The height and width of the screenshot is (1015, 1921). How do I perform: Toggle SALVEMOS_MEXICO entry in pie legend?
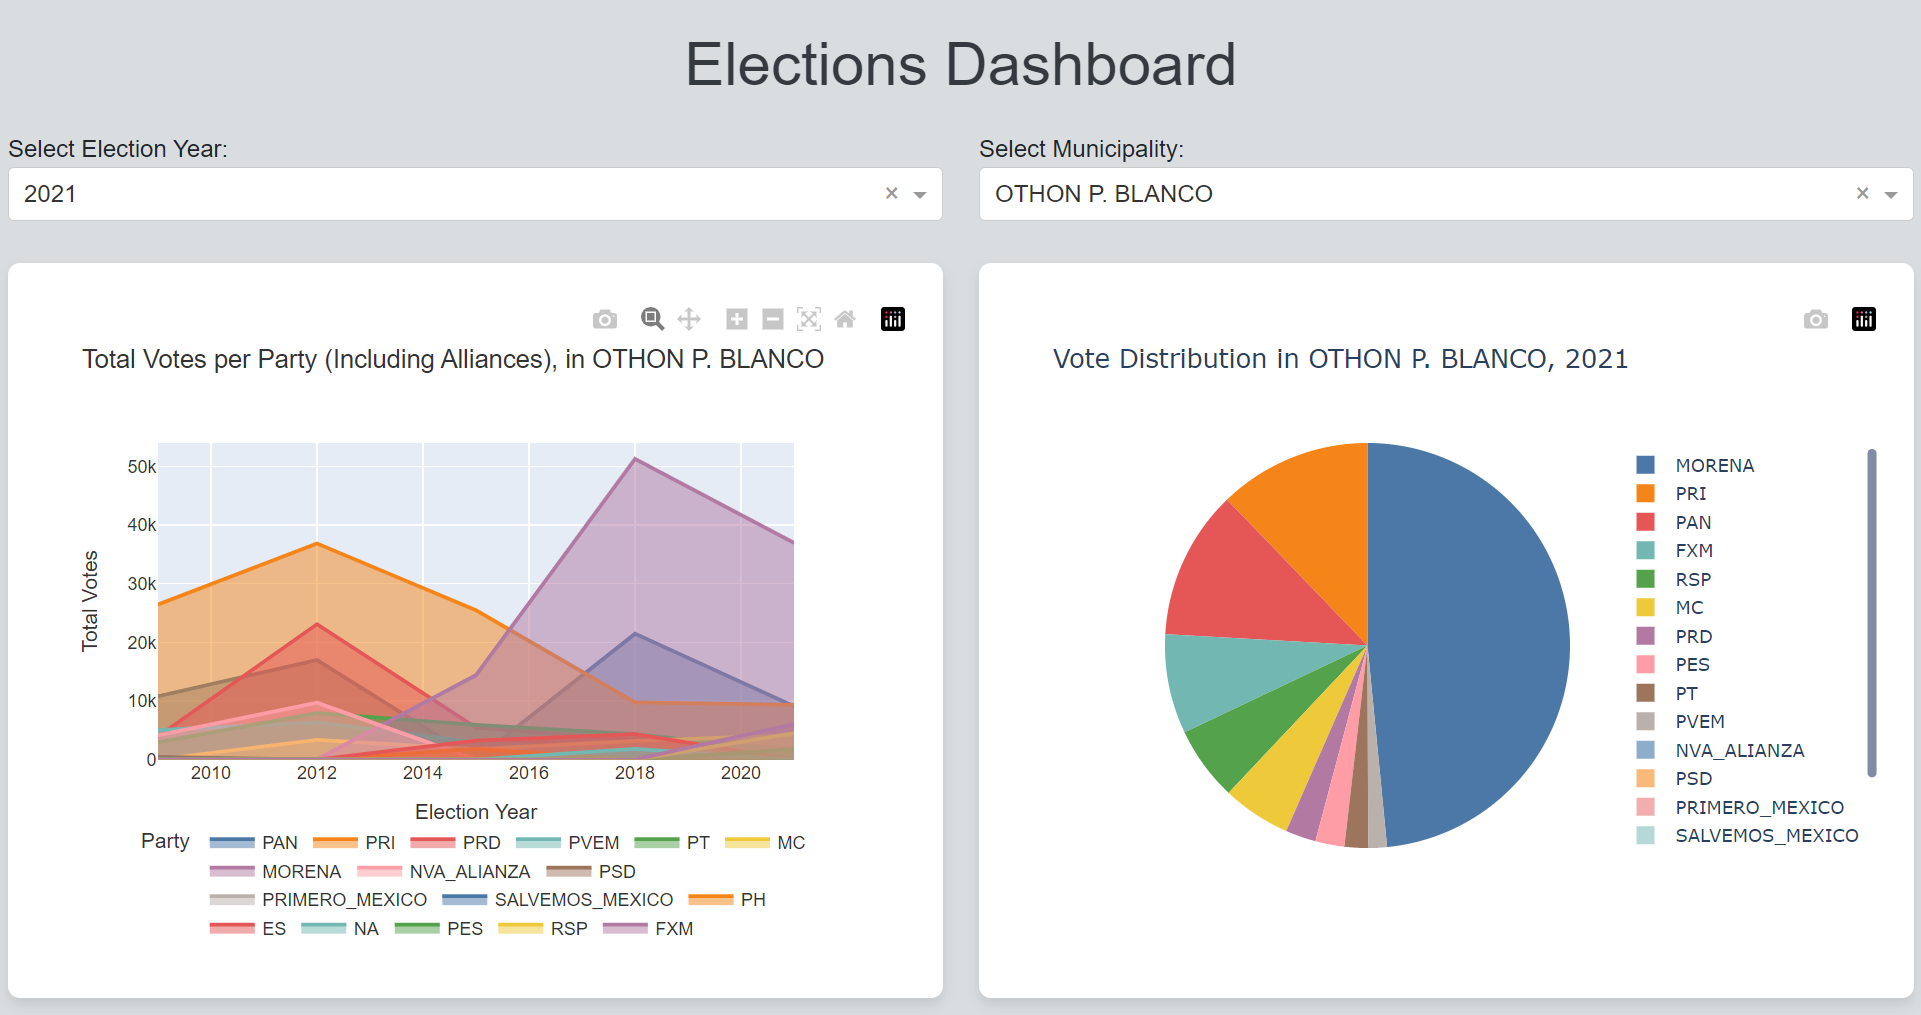coord(1766,835)
